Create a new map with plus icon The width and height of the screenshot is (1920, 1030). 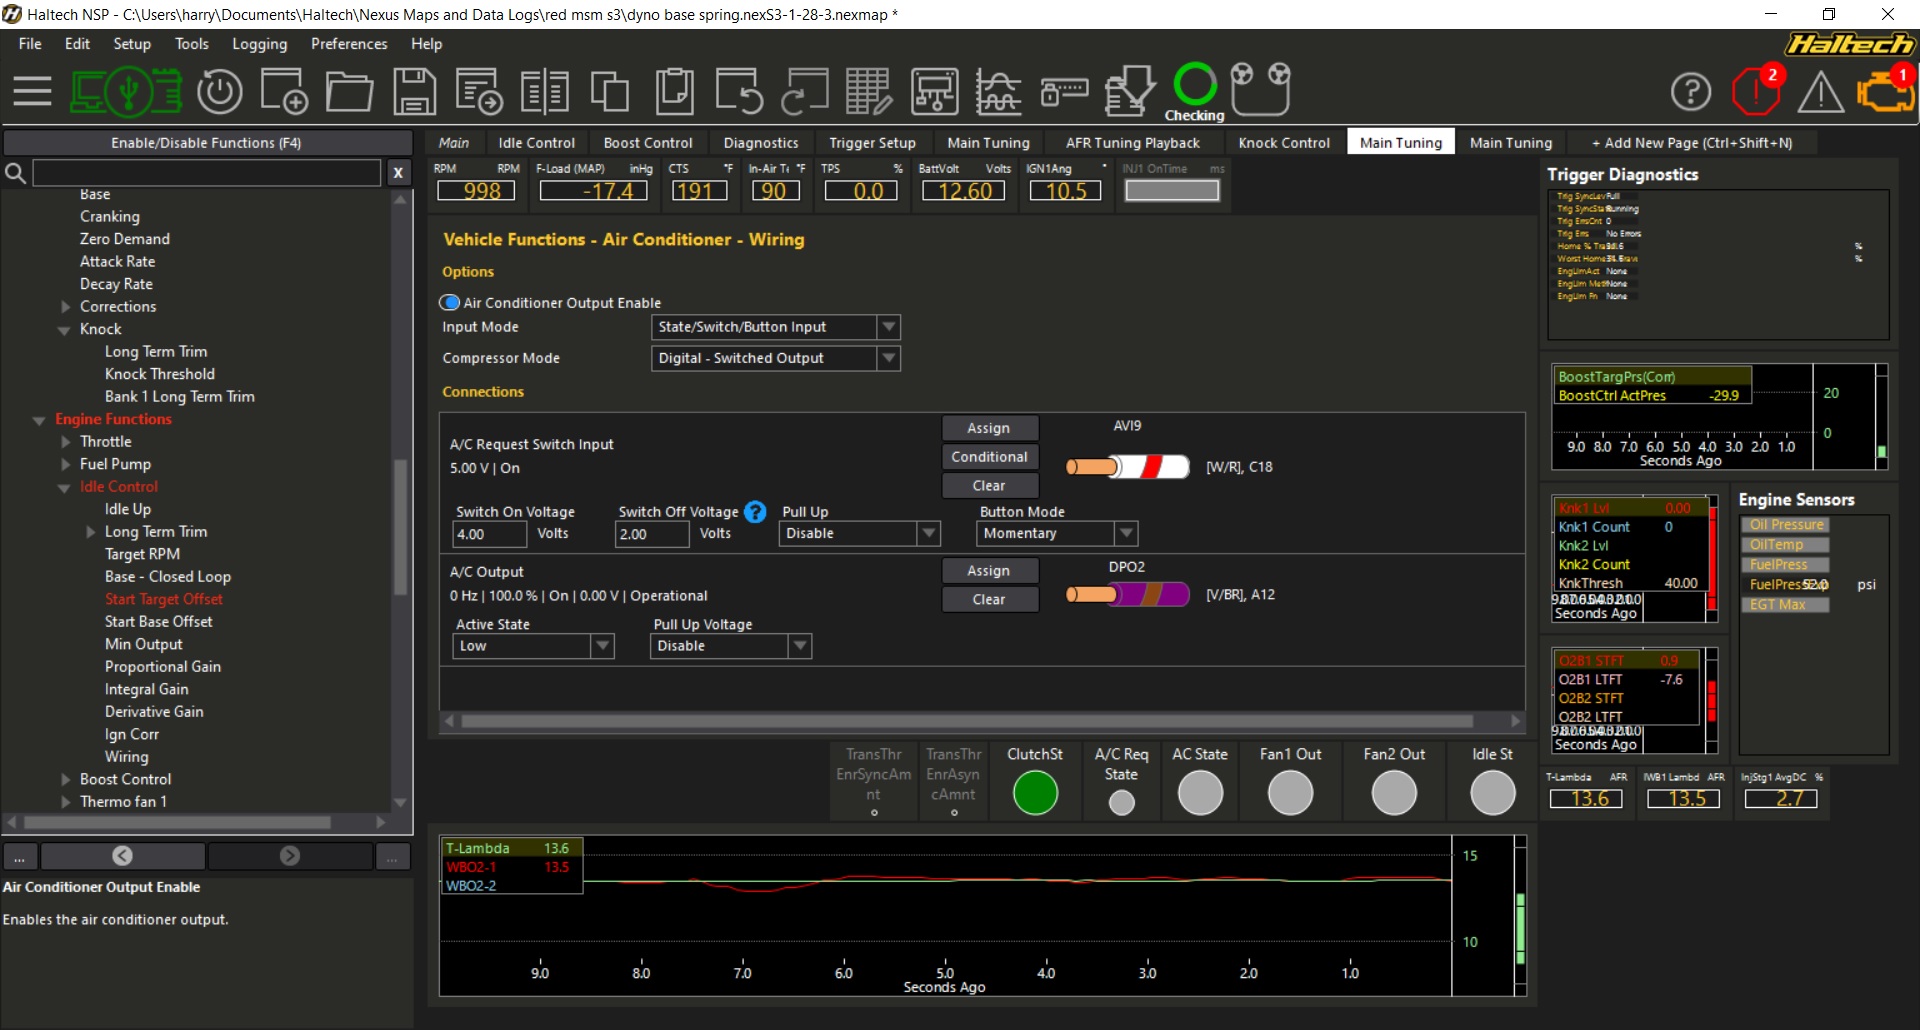284,91
